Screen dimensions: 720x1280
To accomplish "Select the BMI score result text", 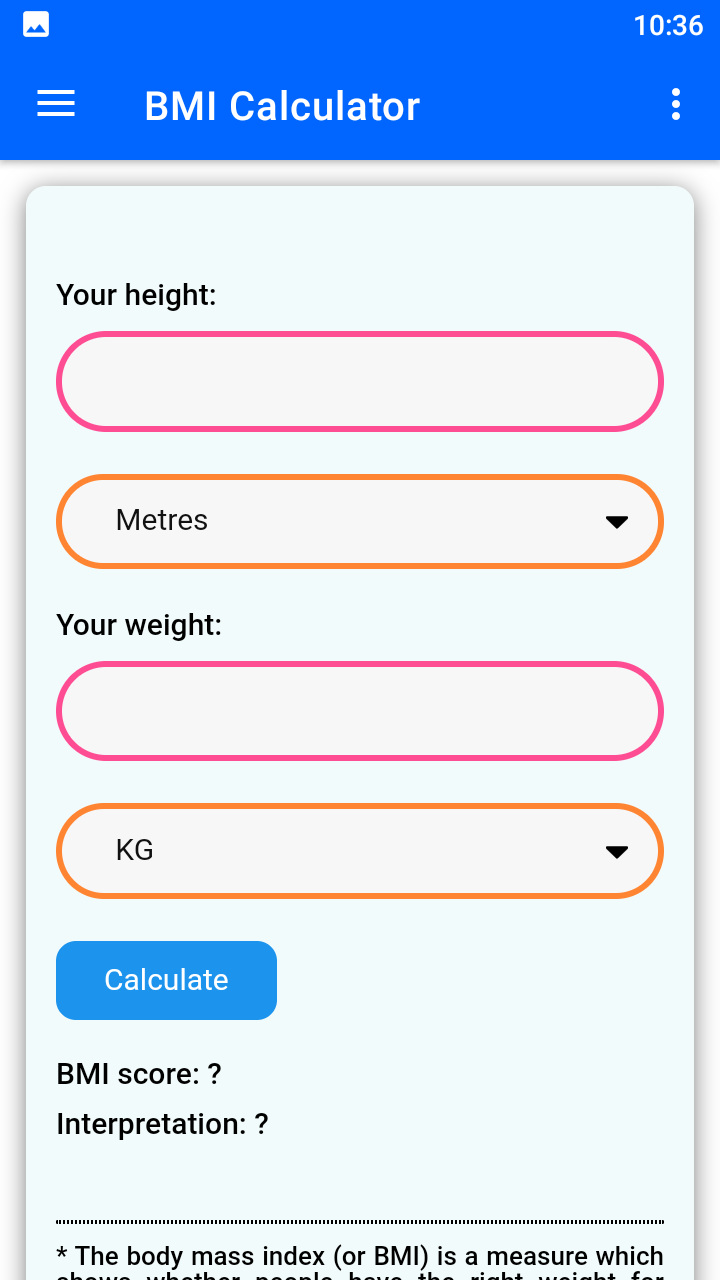I will pos(139,1073).
